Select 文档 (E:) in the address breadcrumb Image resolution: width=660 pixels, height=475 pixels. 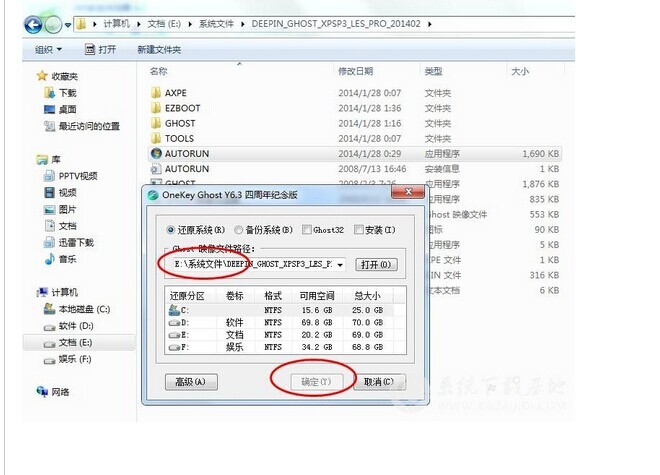coord(164,24)
